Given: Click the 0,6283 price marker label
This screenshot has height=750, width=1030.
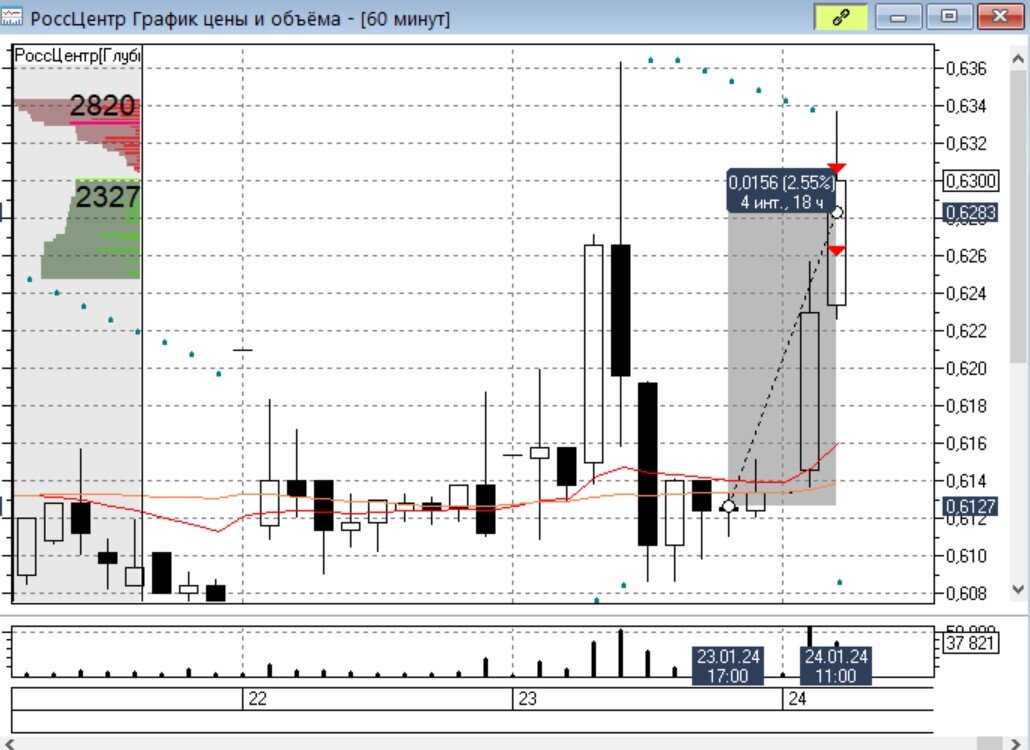Looking at the screenshot, I should (x=971, y=213).
